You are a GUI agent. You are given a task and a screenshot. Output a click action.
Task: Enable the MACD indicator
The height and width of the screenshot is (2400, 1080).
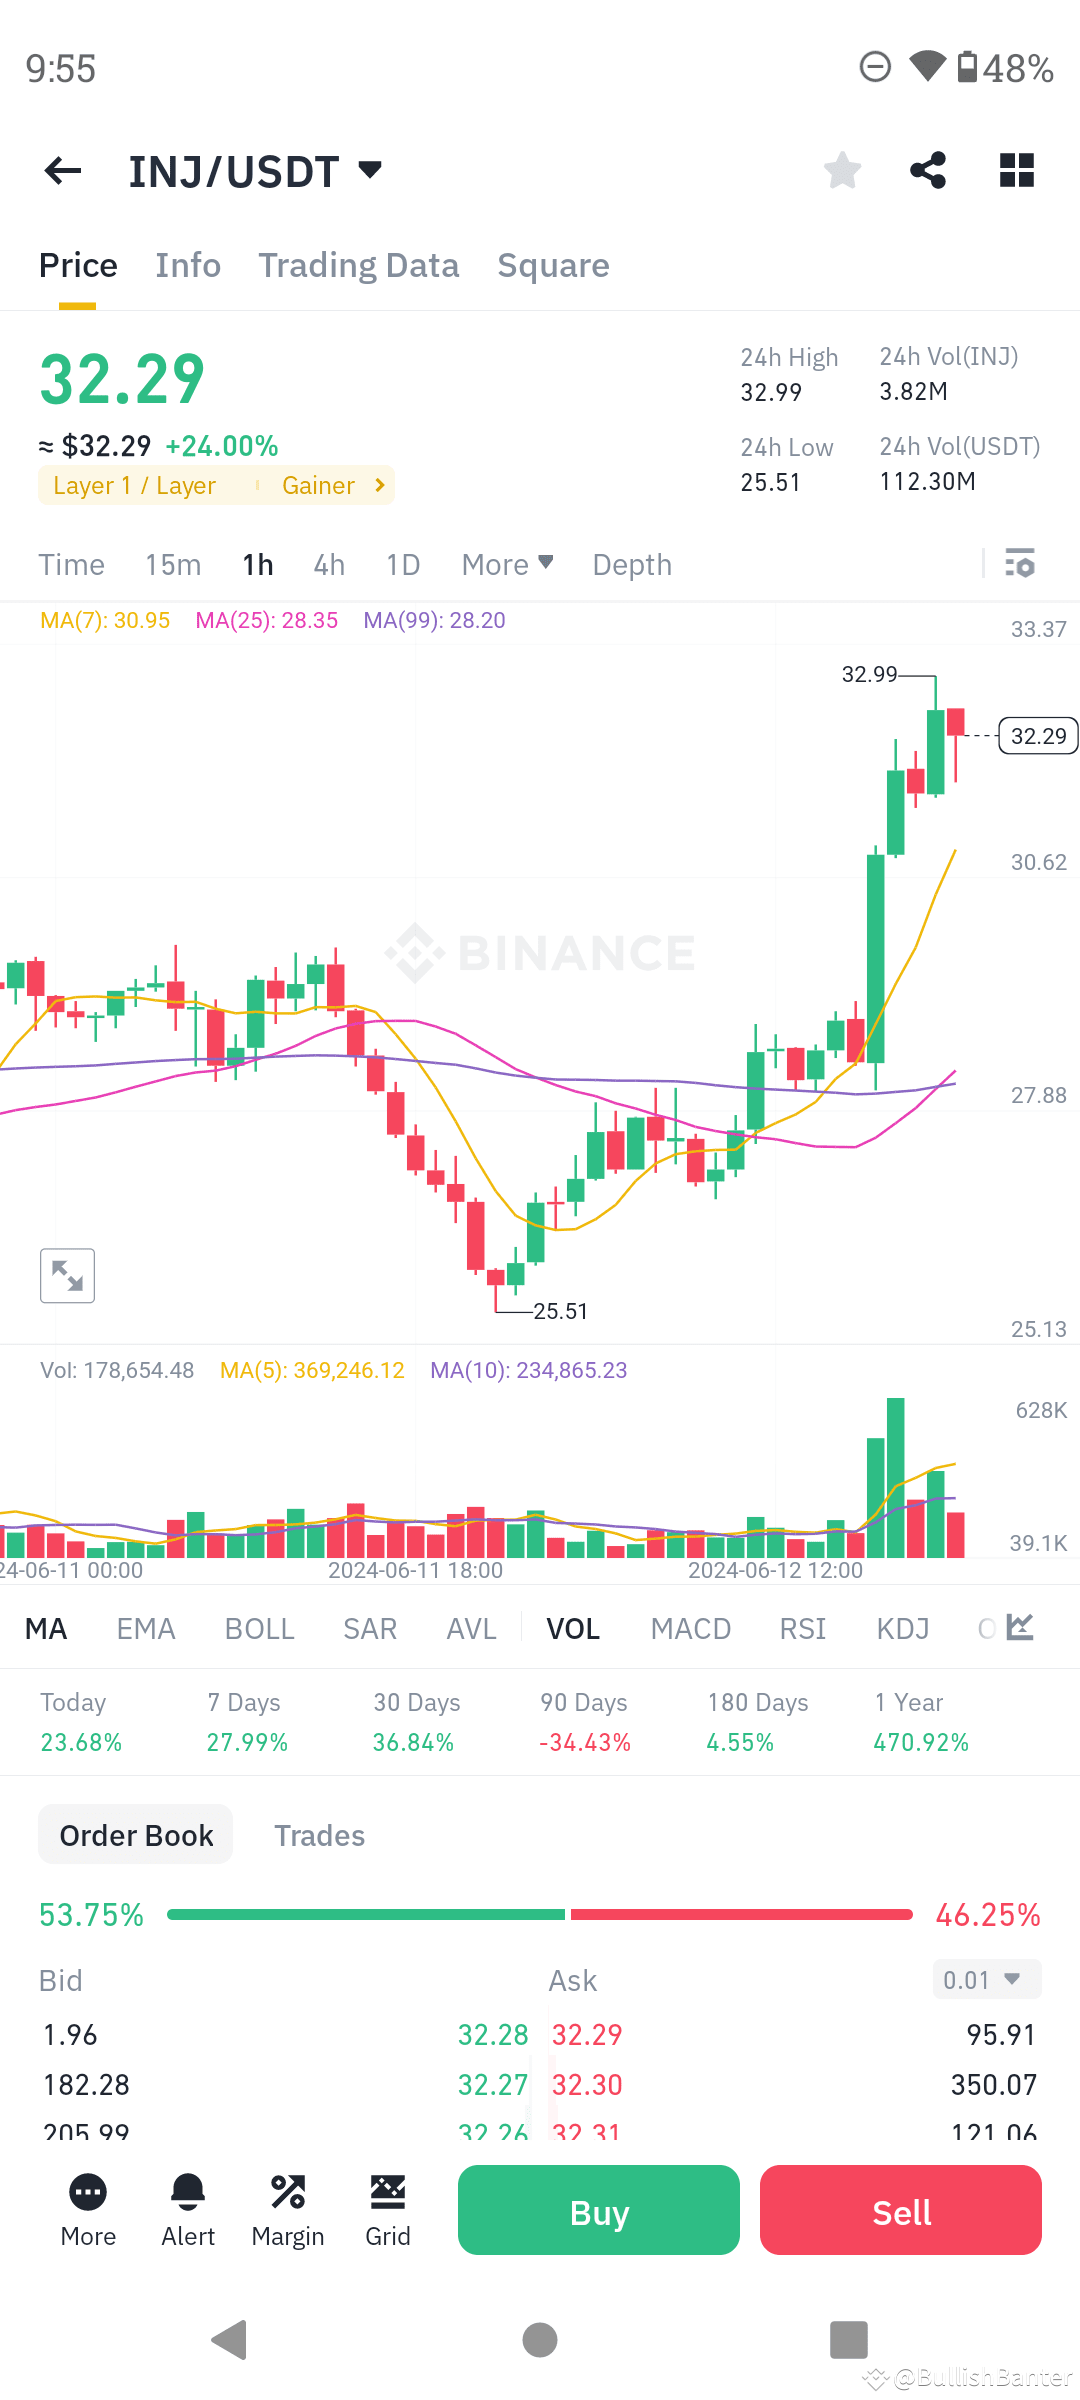coord(690,1628)
